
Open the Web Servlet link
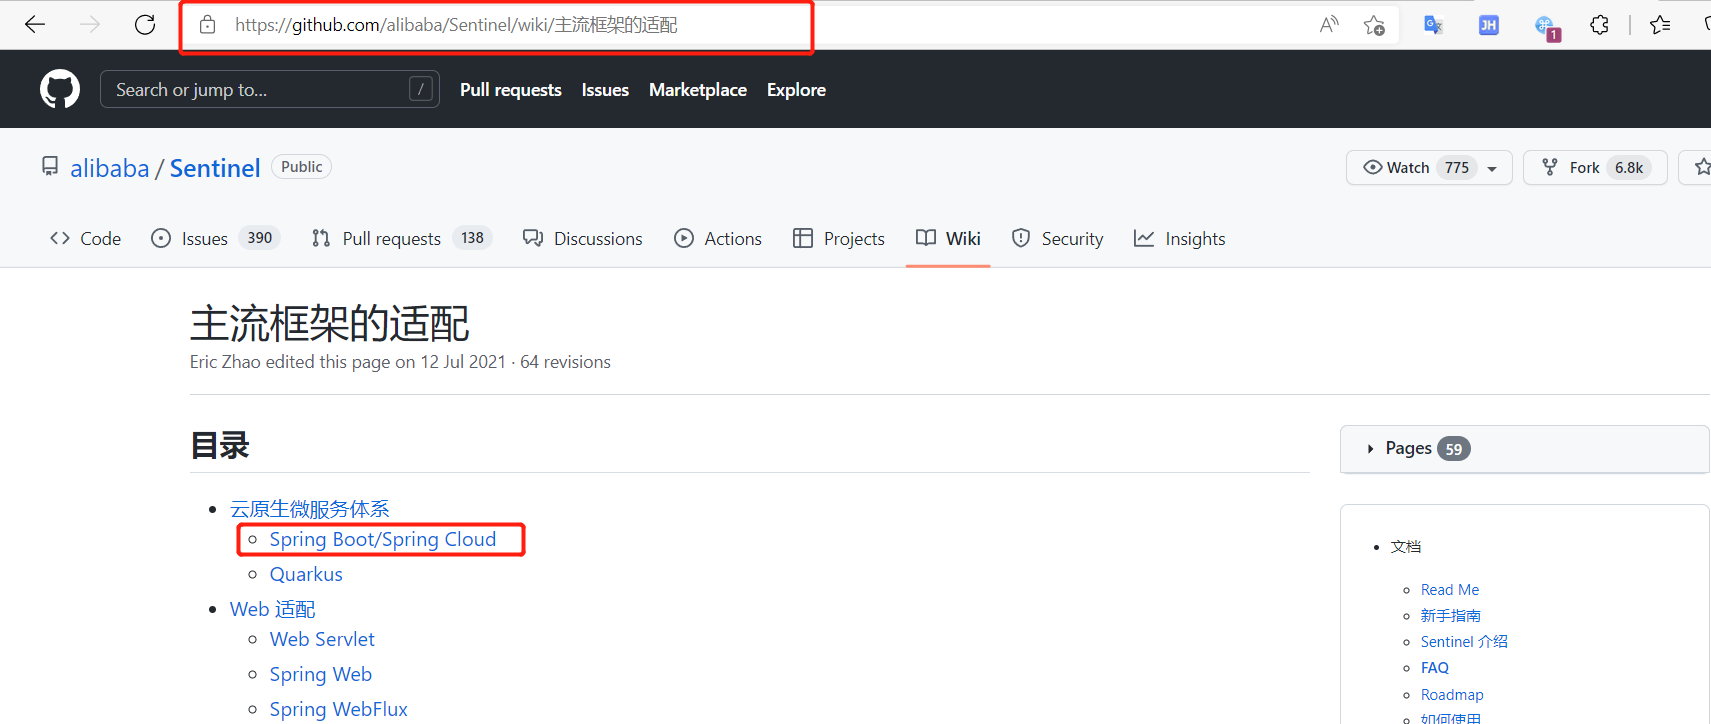click(x=322, y=639)
